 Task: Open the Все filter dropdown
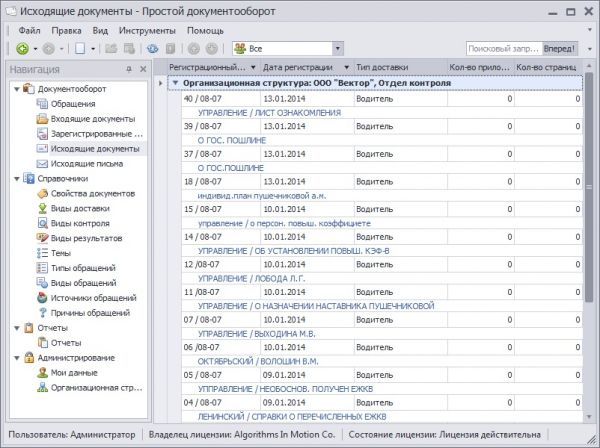[337, 48]
